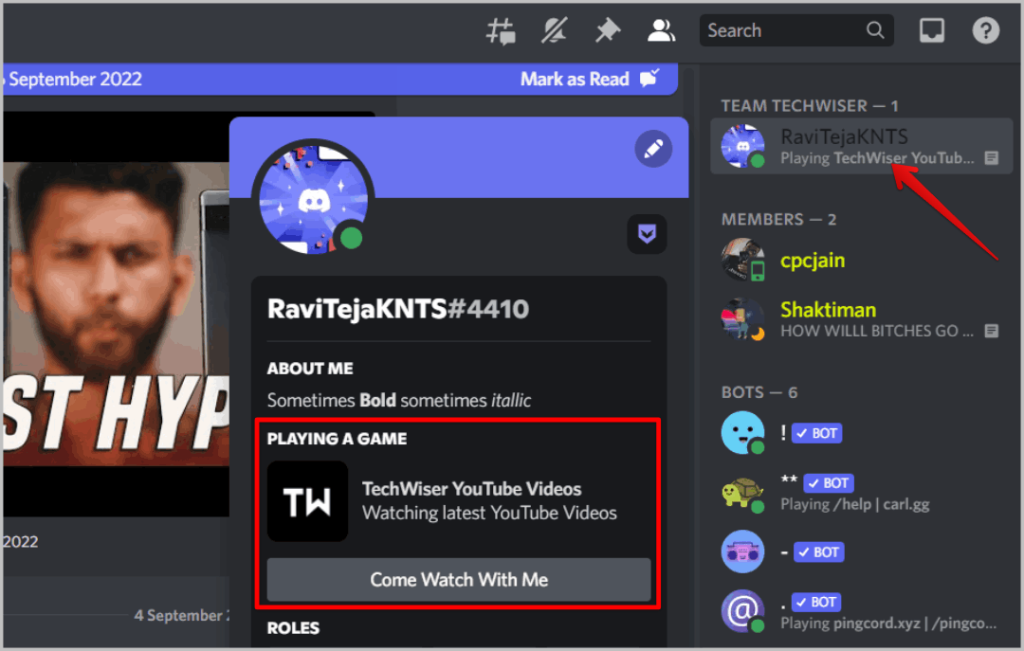Click the ABOUT ME heading
1024x651 pixels.
pyautogui.click(x=310, y=369)
